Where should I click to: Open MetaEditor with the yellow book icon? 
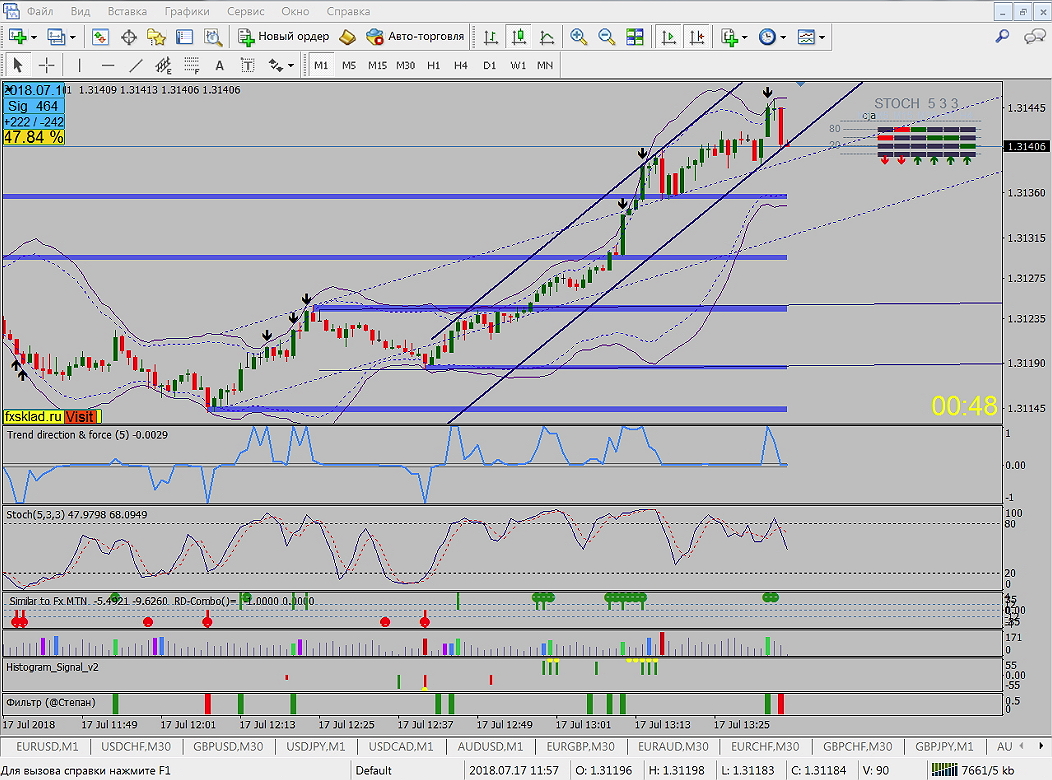348,37
